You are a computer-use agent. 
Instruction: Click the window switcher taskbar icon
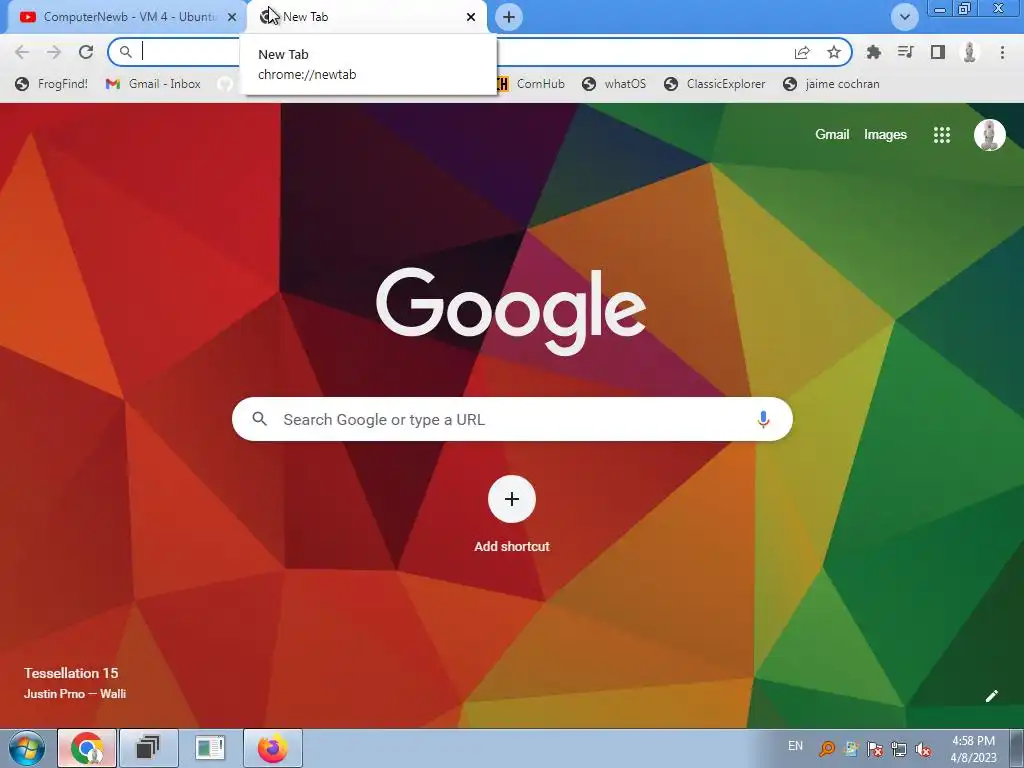coord(148,748)
